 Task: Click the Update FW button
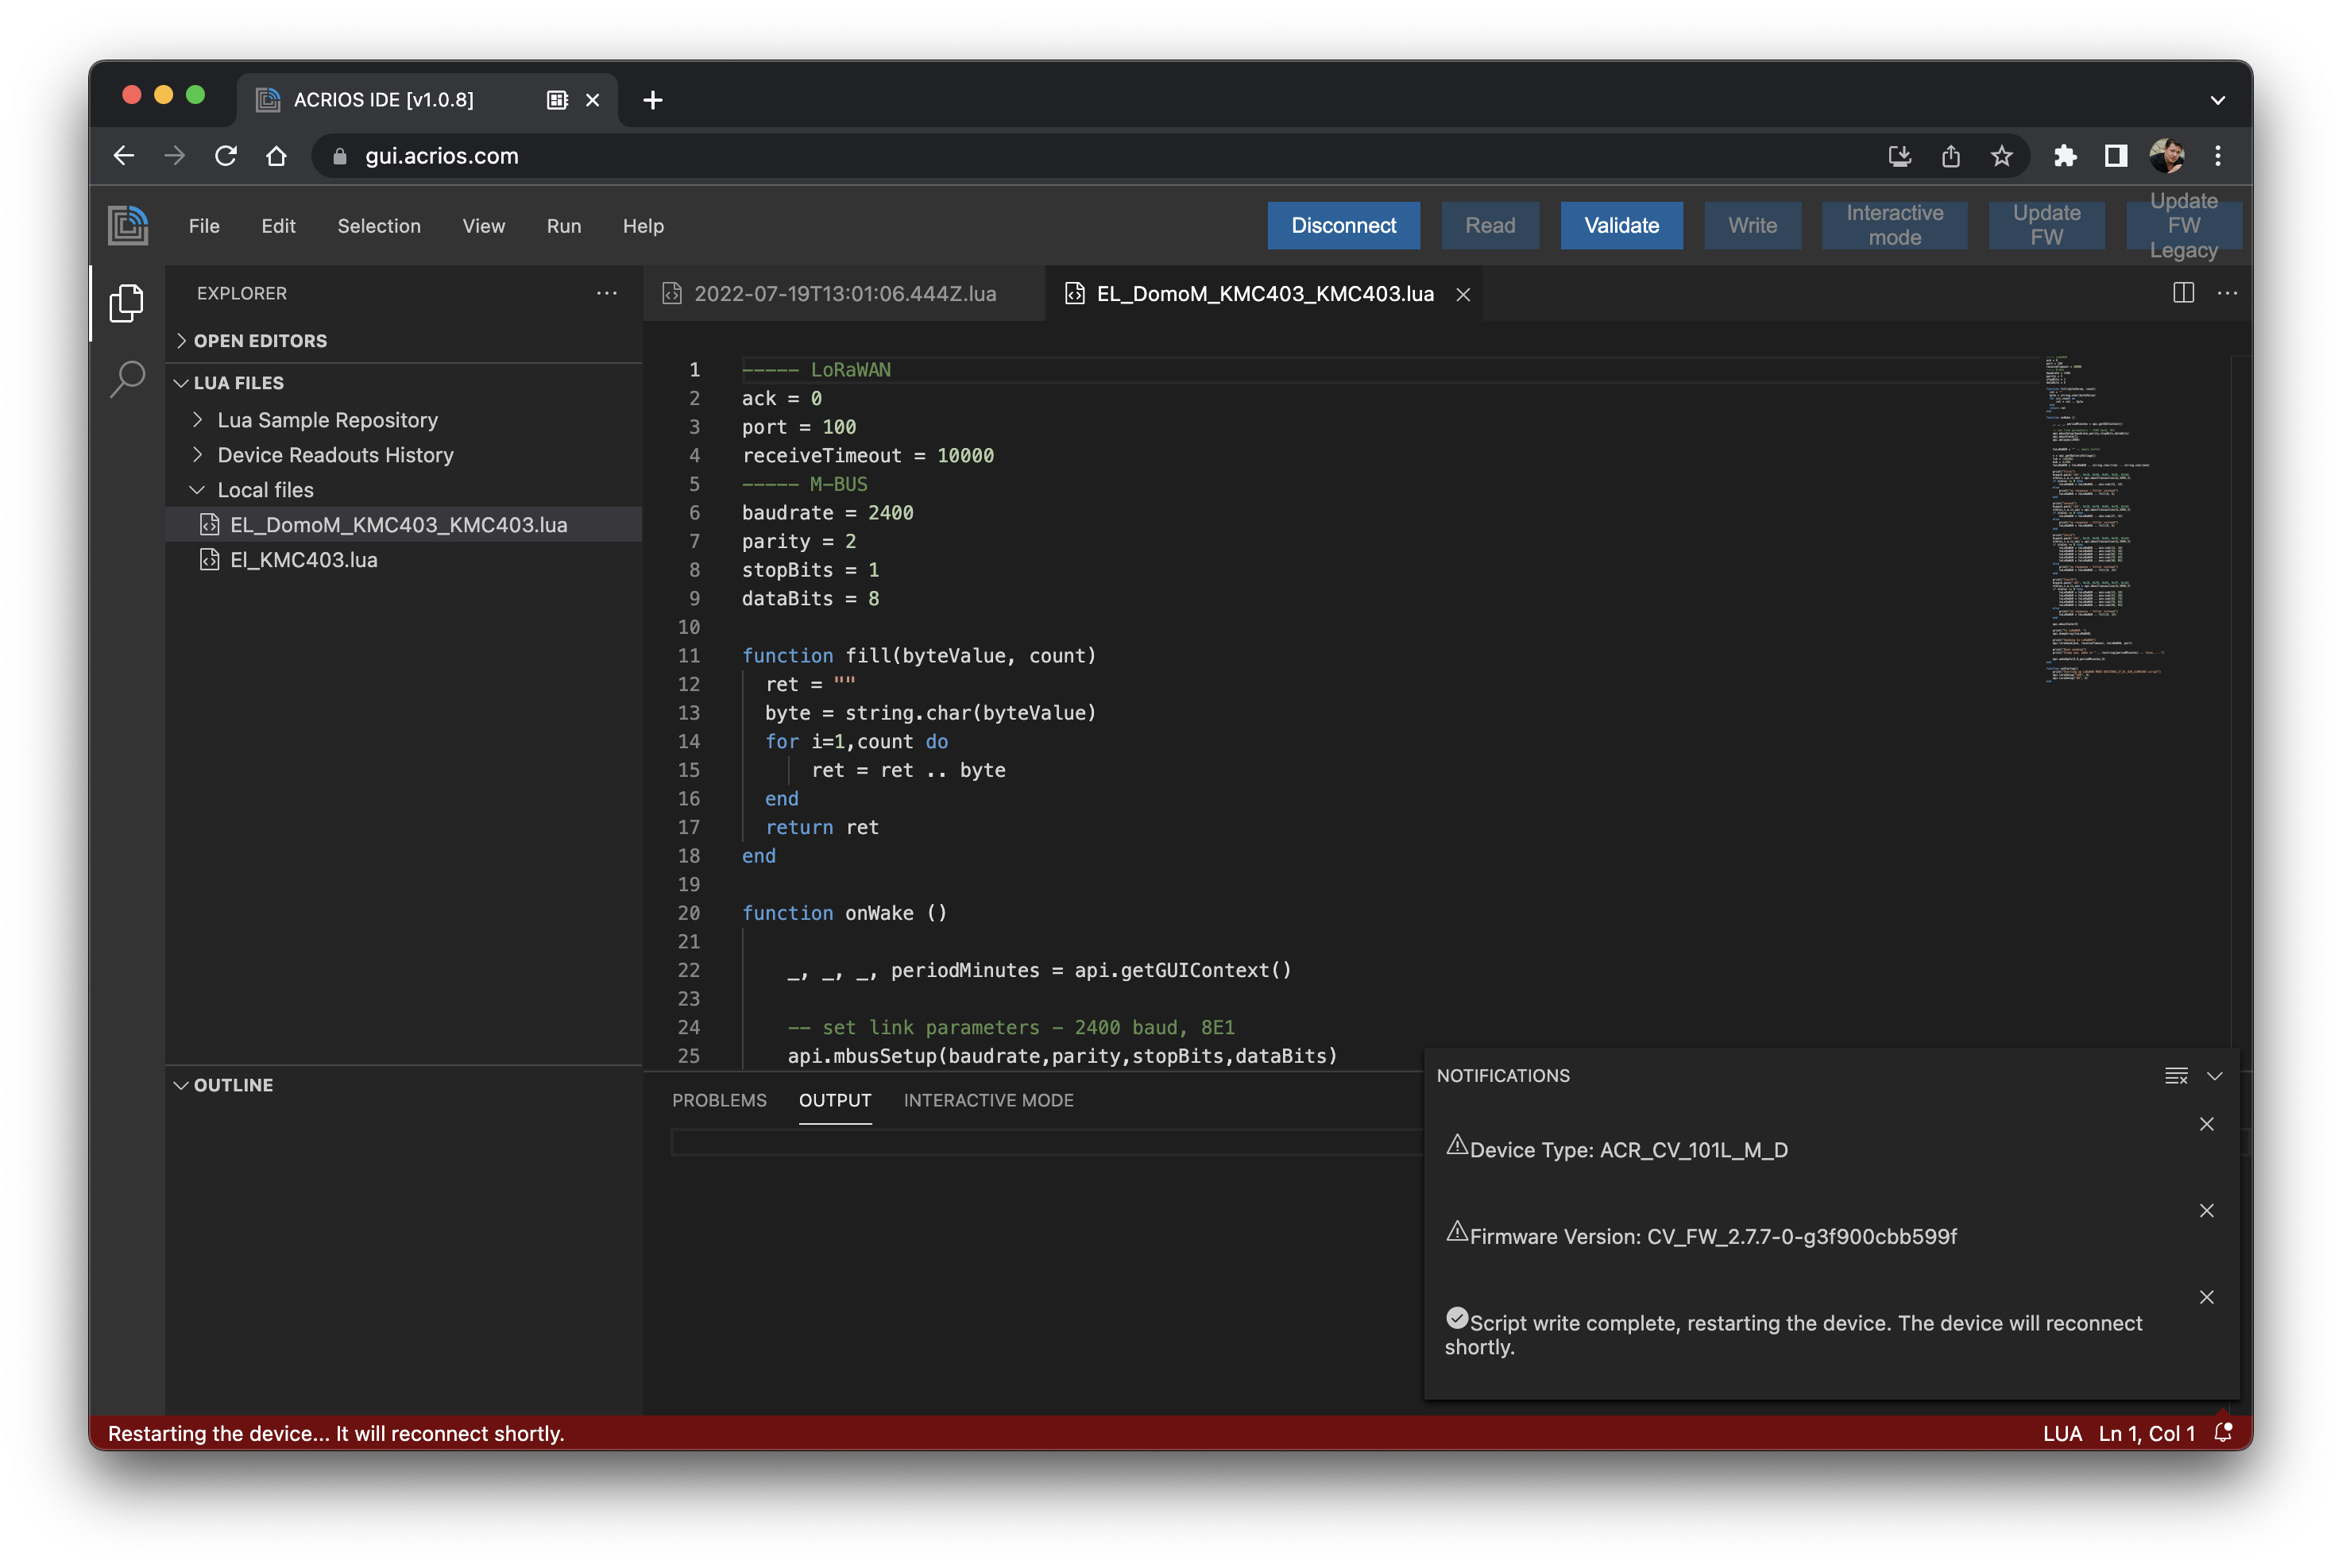click(x=2046, y=225)
